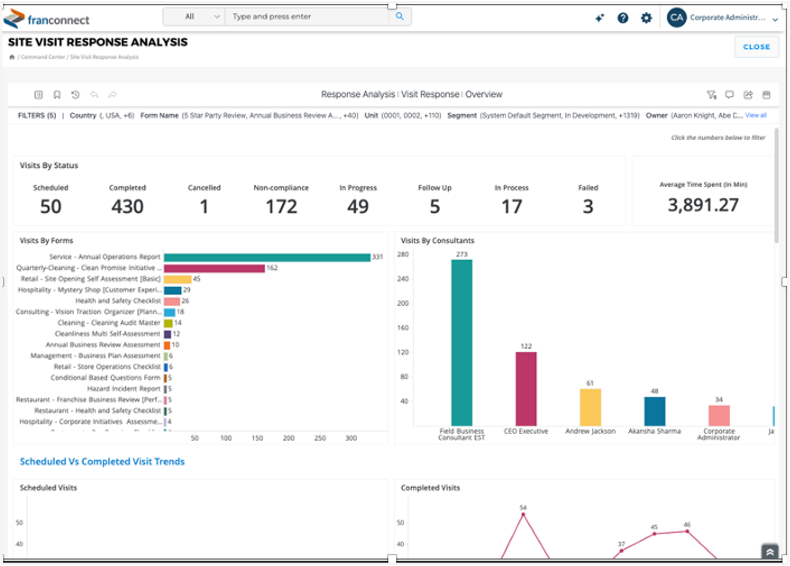Select the Retail Site Opening Self Assessment bar

coord(178,279)
